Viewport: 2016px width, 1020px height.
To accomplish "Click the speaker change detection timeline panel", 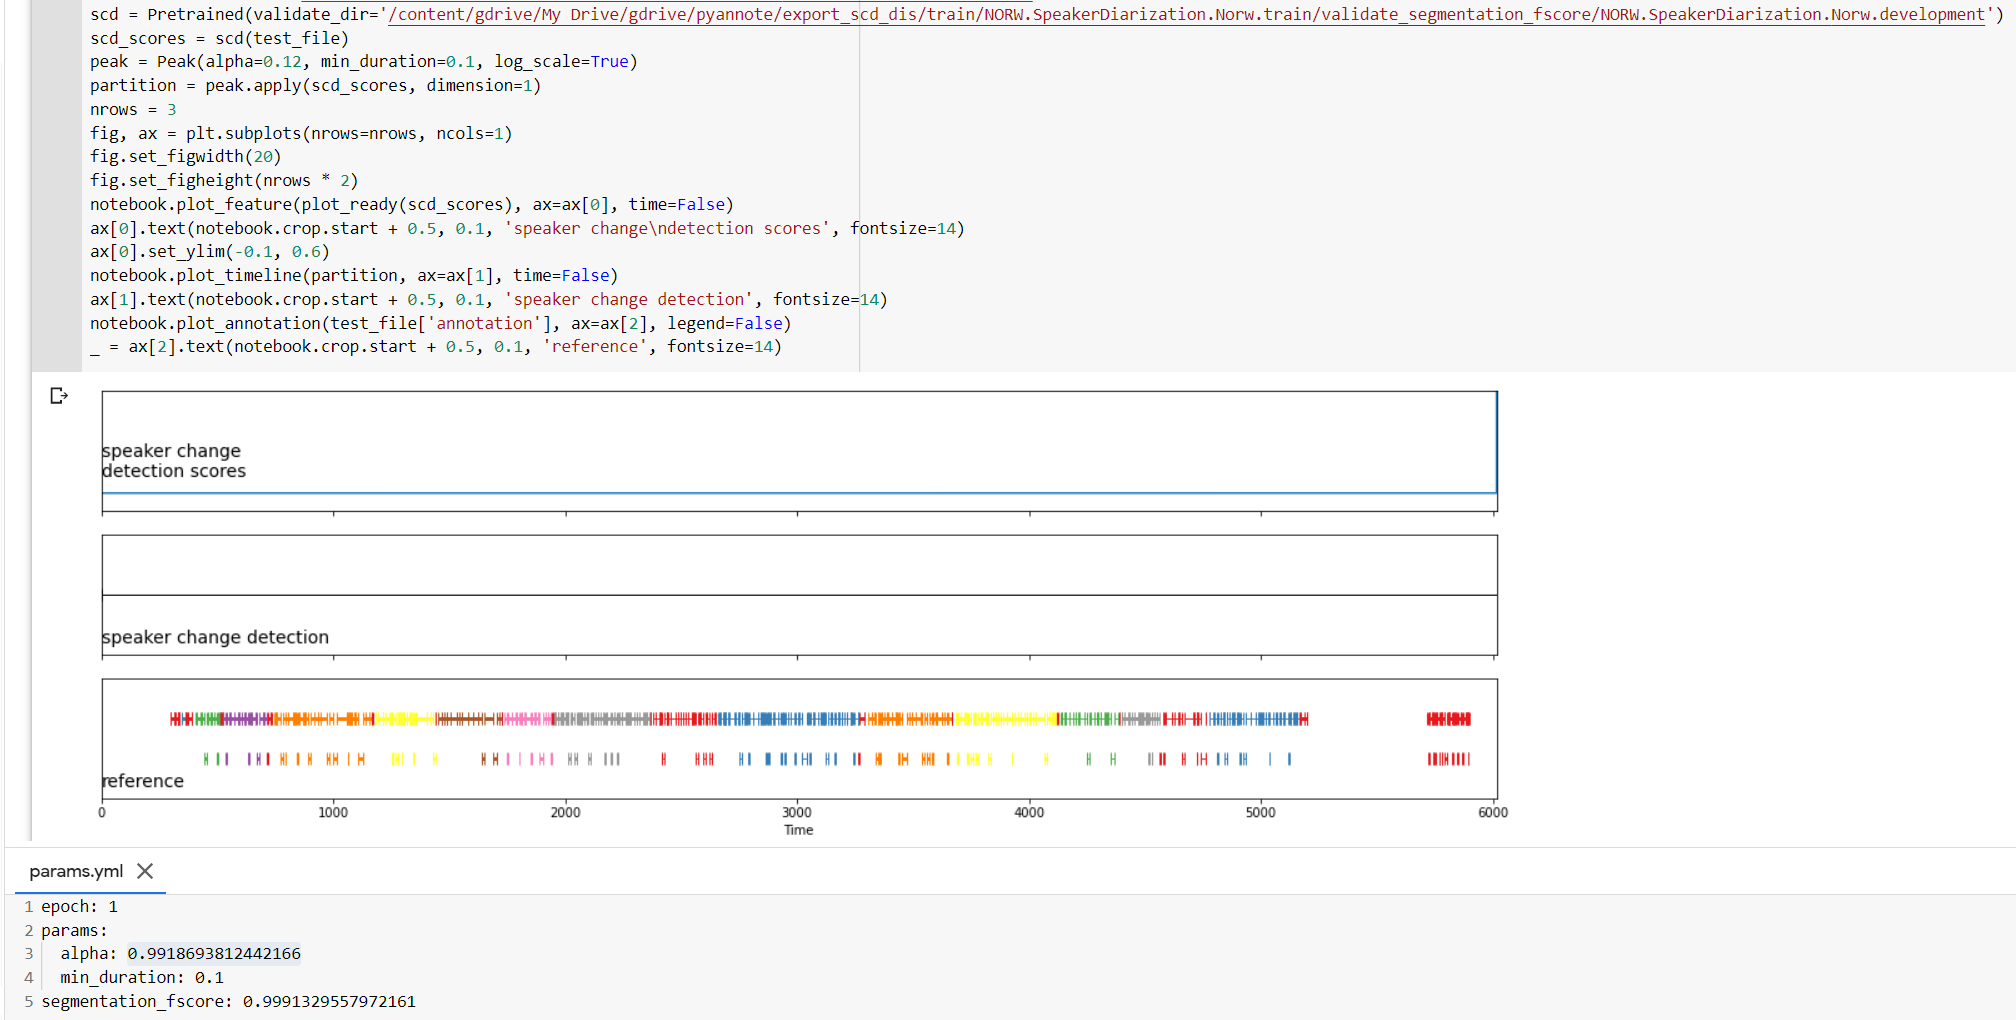I will tap(800, 597).
